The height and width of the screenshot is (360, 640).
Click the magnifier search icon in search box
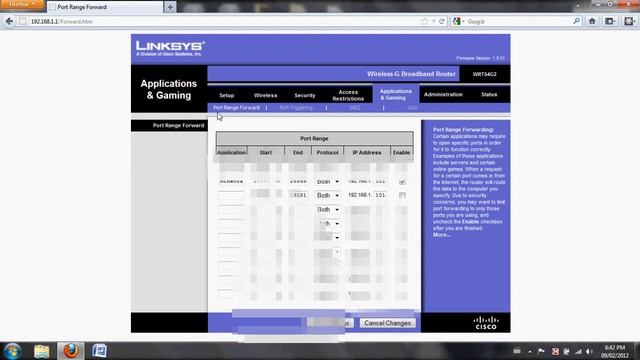[576, 21]
